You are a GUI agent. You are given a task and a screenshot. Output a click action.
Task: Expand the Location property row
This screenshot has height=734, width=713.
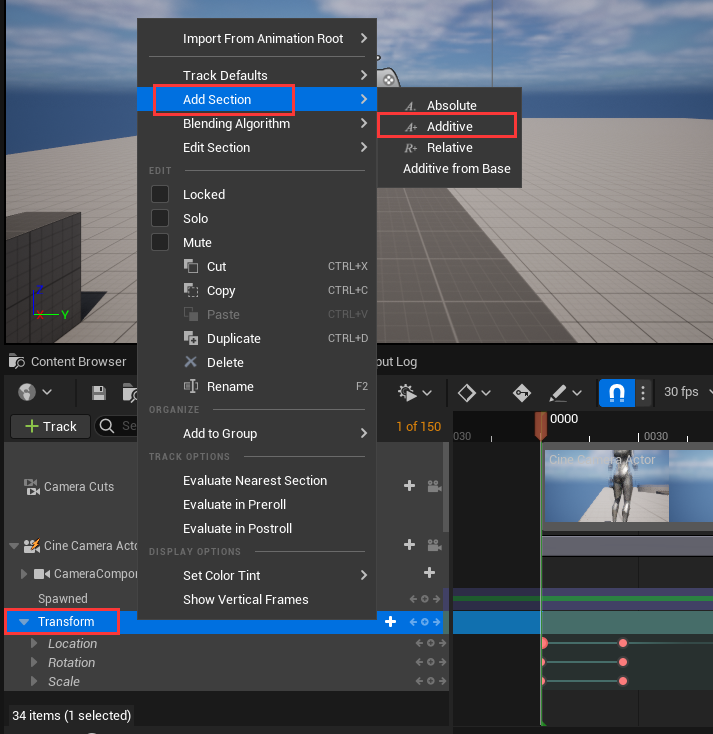pos(34,644)
